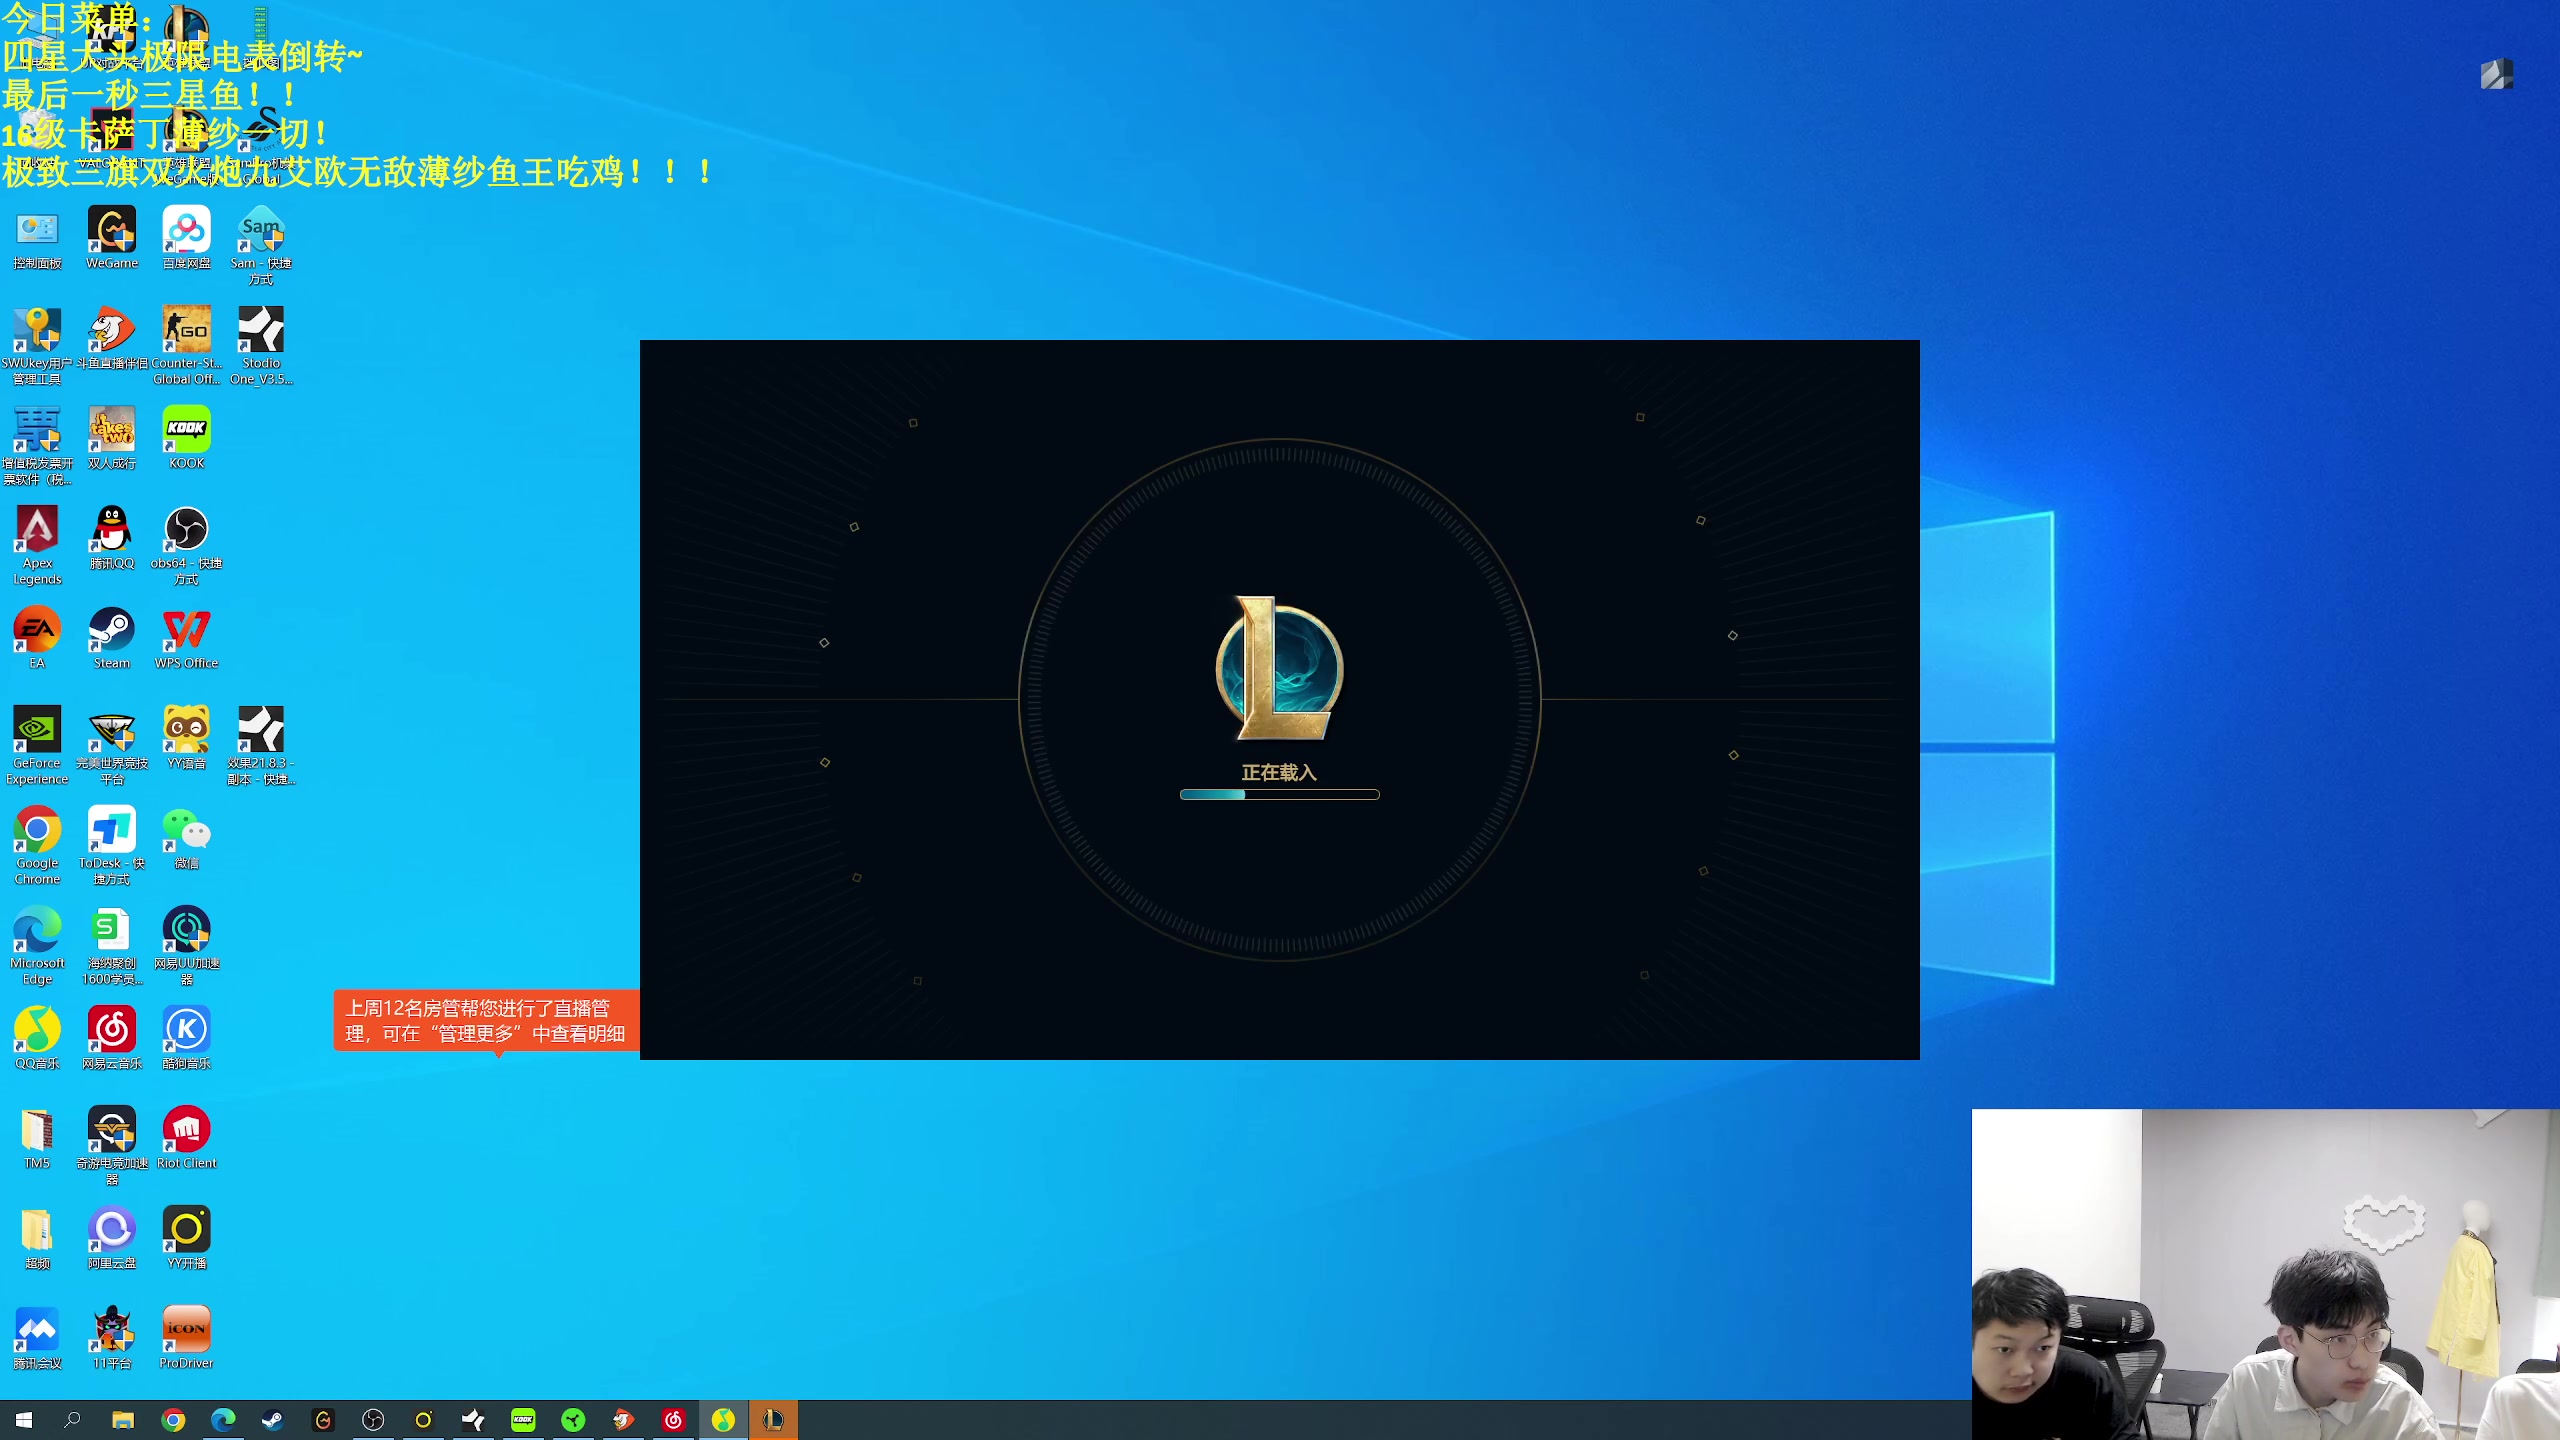Open Stodio One_V3.5 desktop shortcut
The width and height of the screenshot is (2560, 1440).
coord(261,346)
